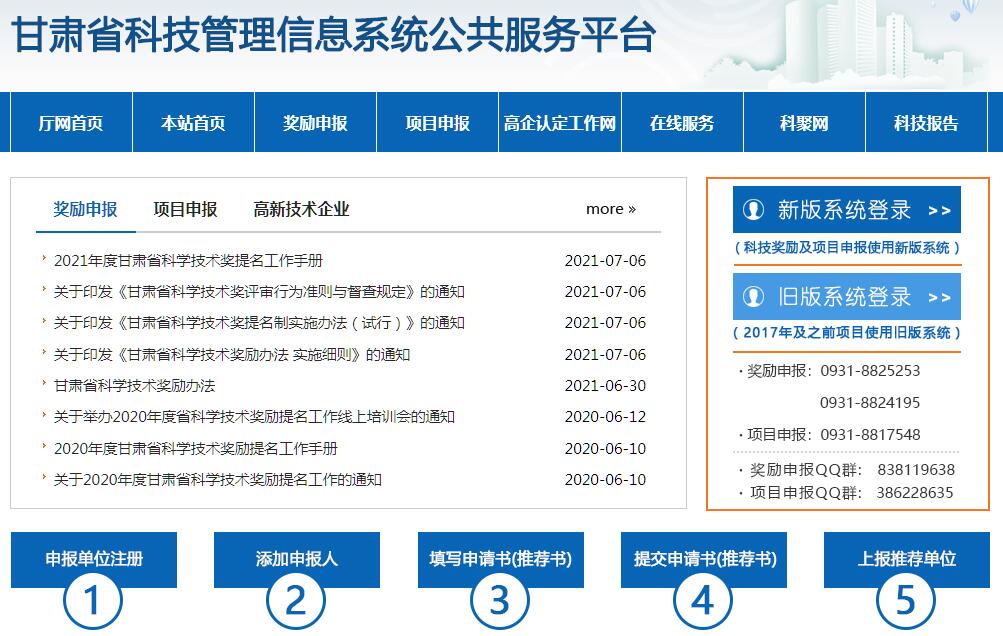Click the circled number 2 step icon

coord(296,601)
